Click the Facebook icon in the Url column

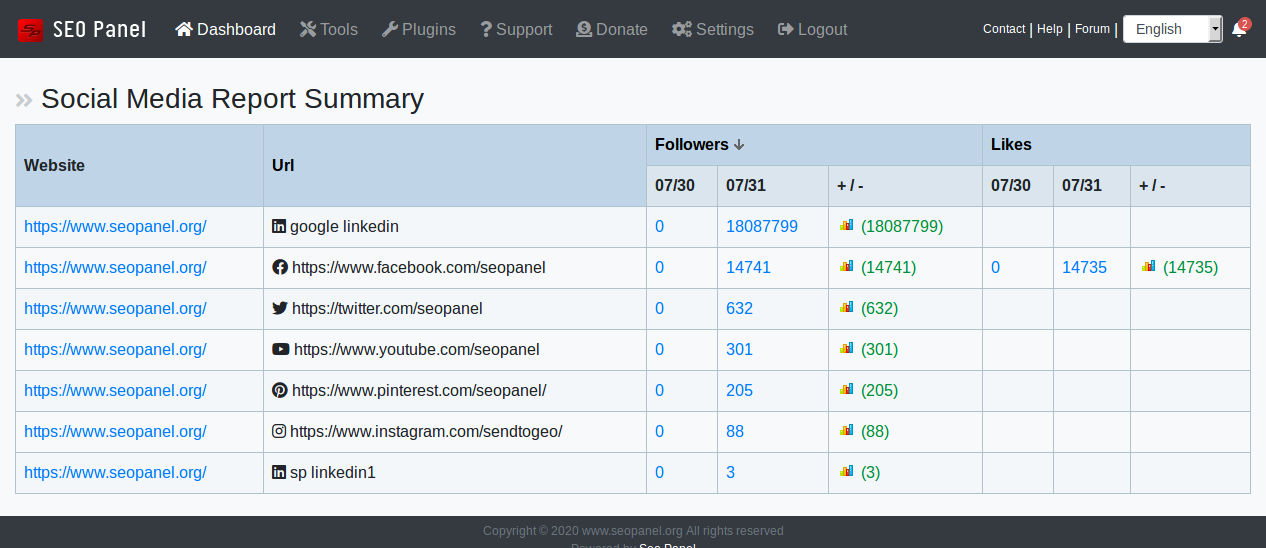tap(280, 268)
